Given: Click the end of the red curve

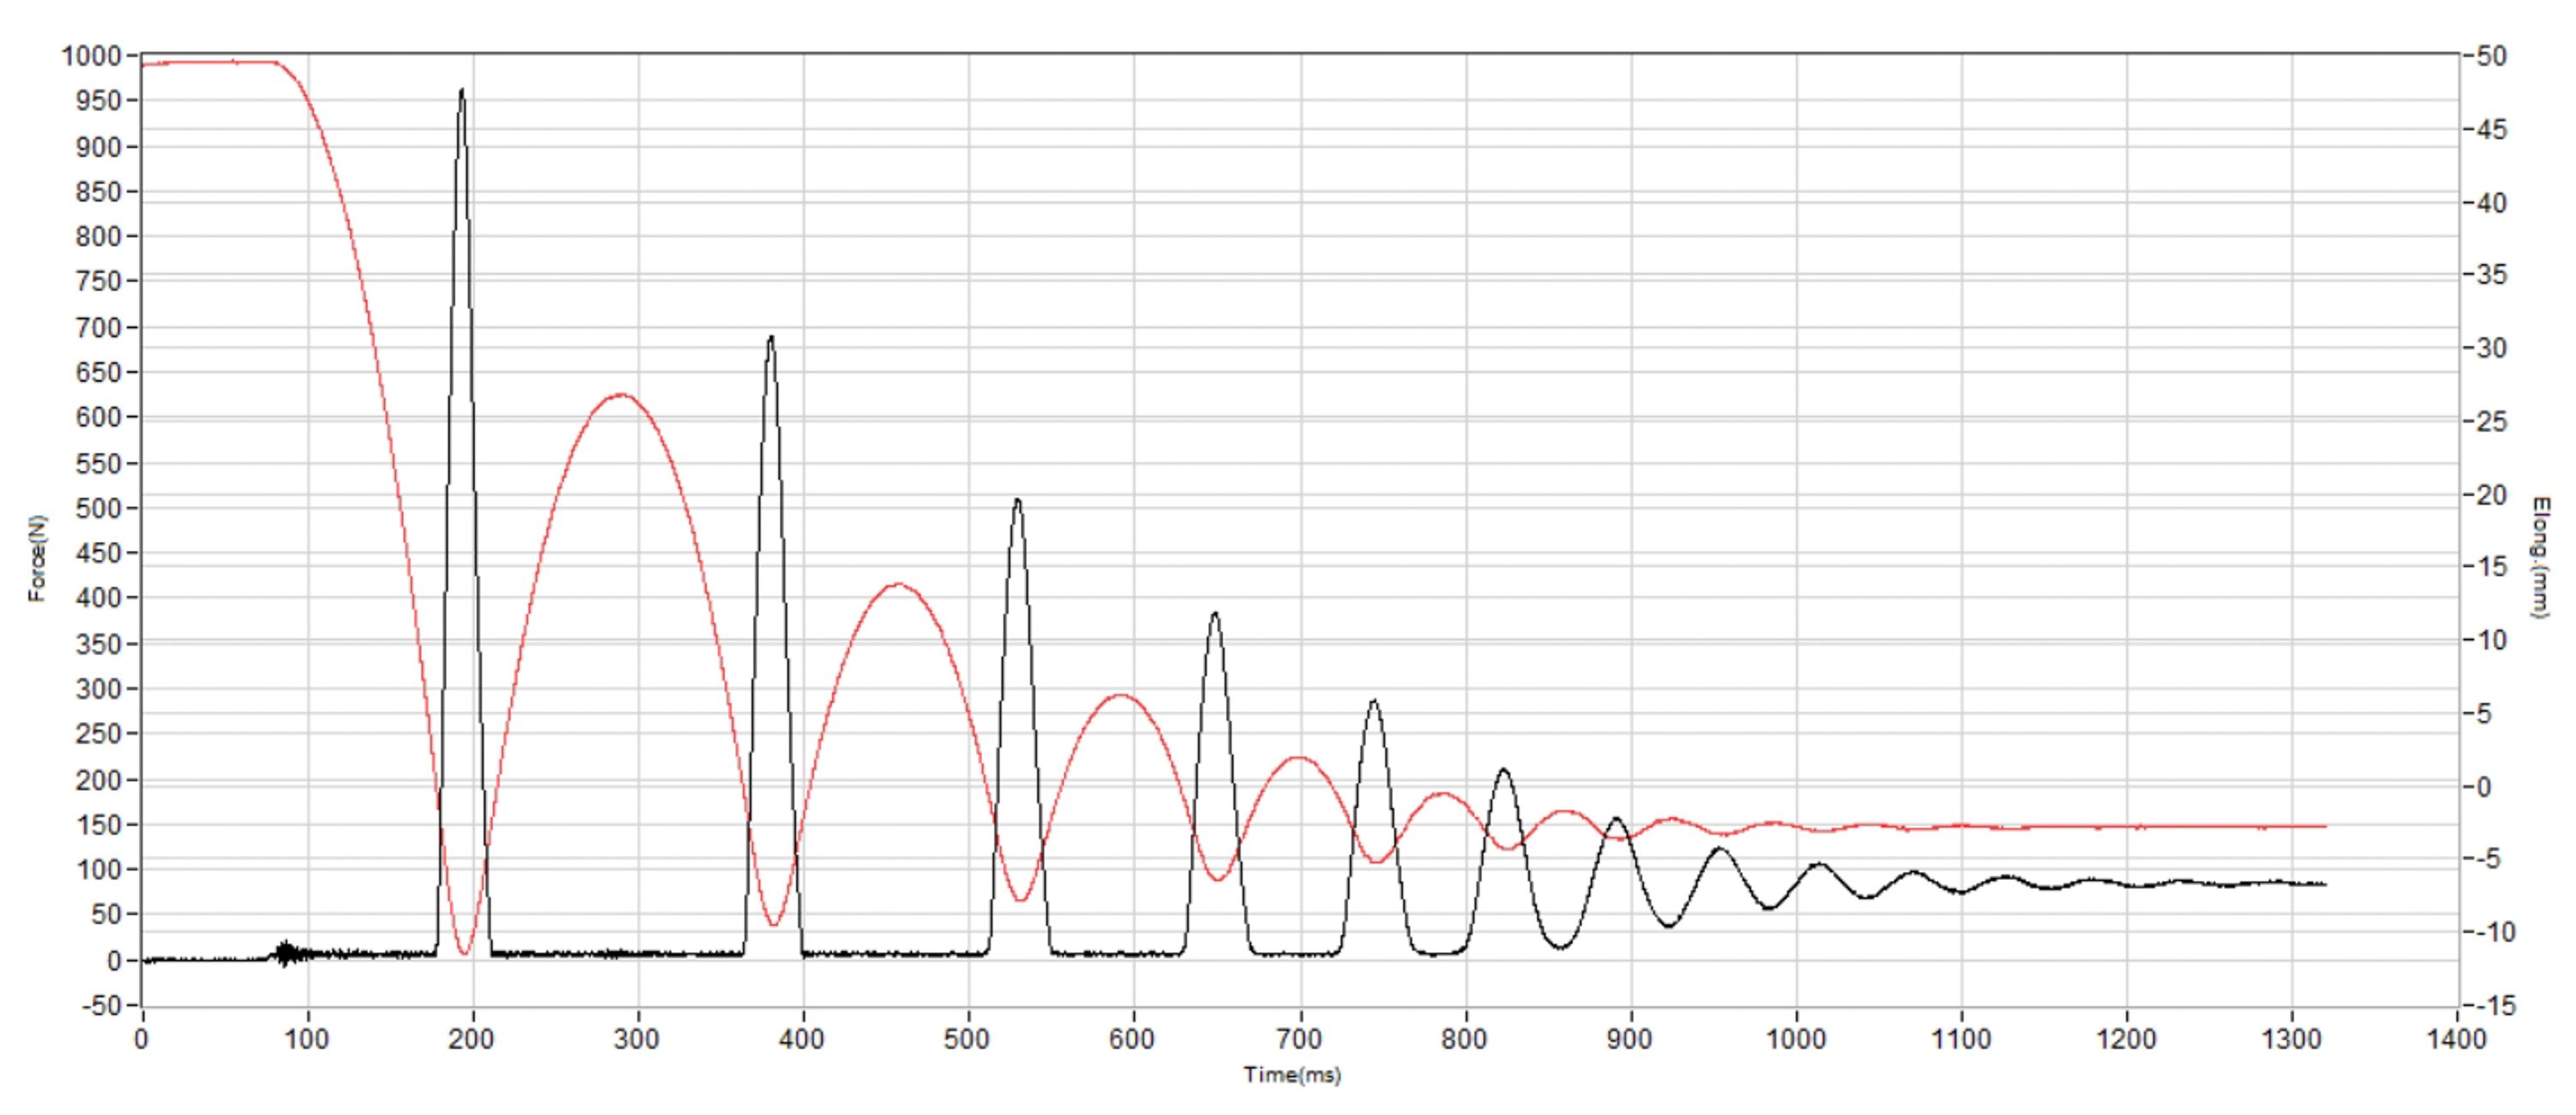Looking at the screenshot, I should tap(2325, 826).
